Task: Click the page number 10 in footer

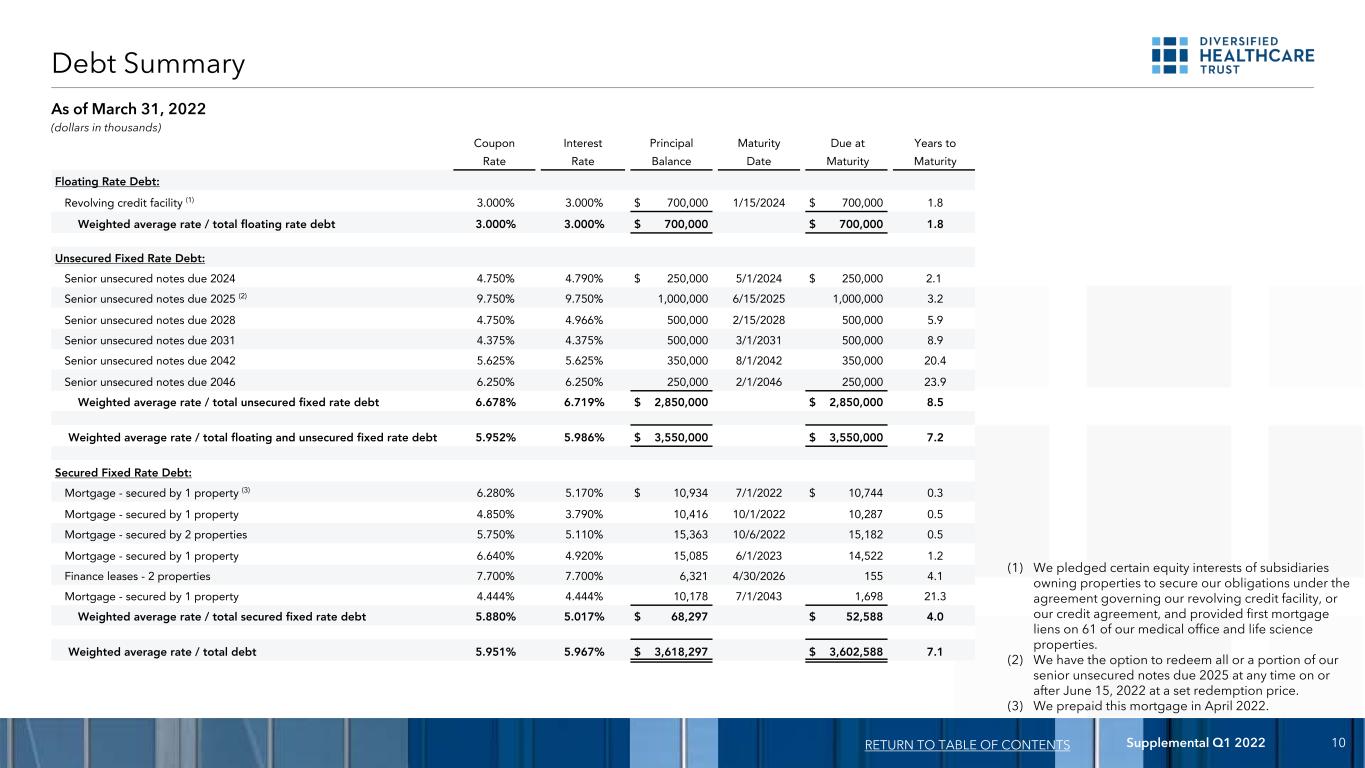Action: coord(1339,743)
